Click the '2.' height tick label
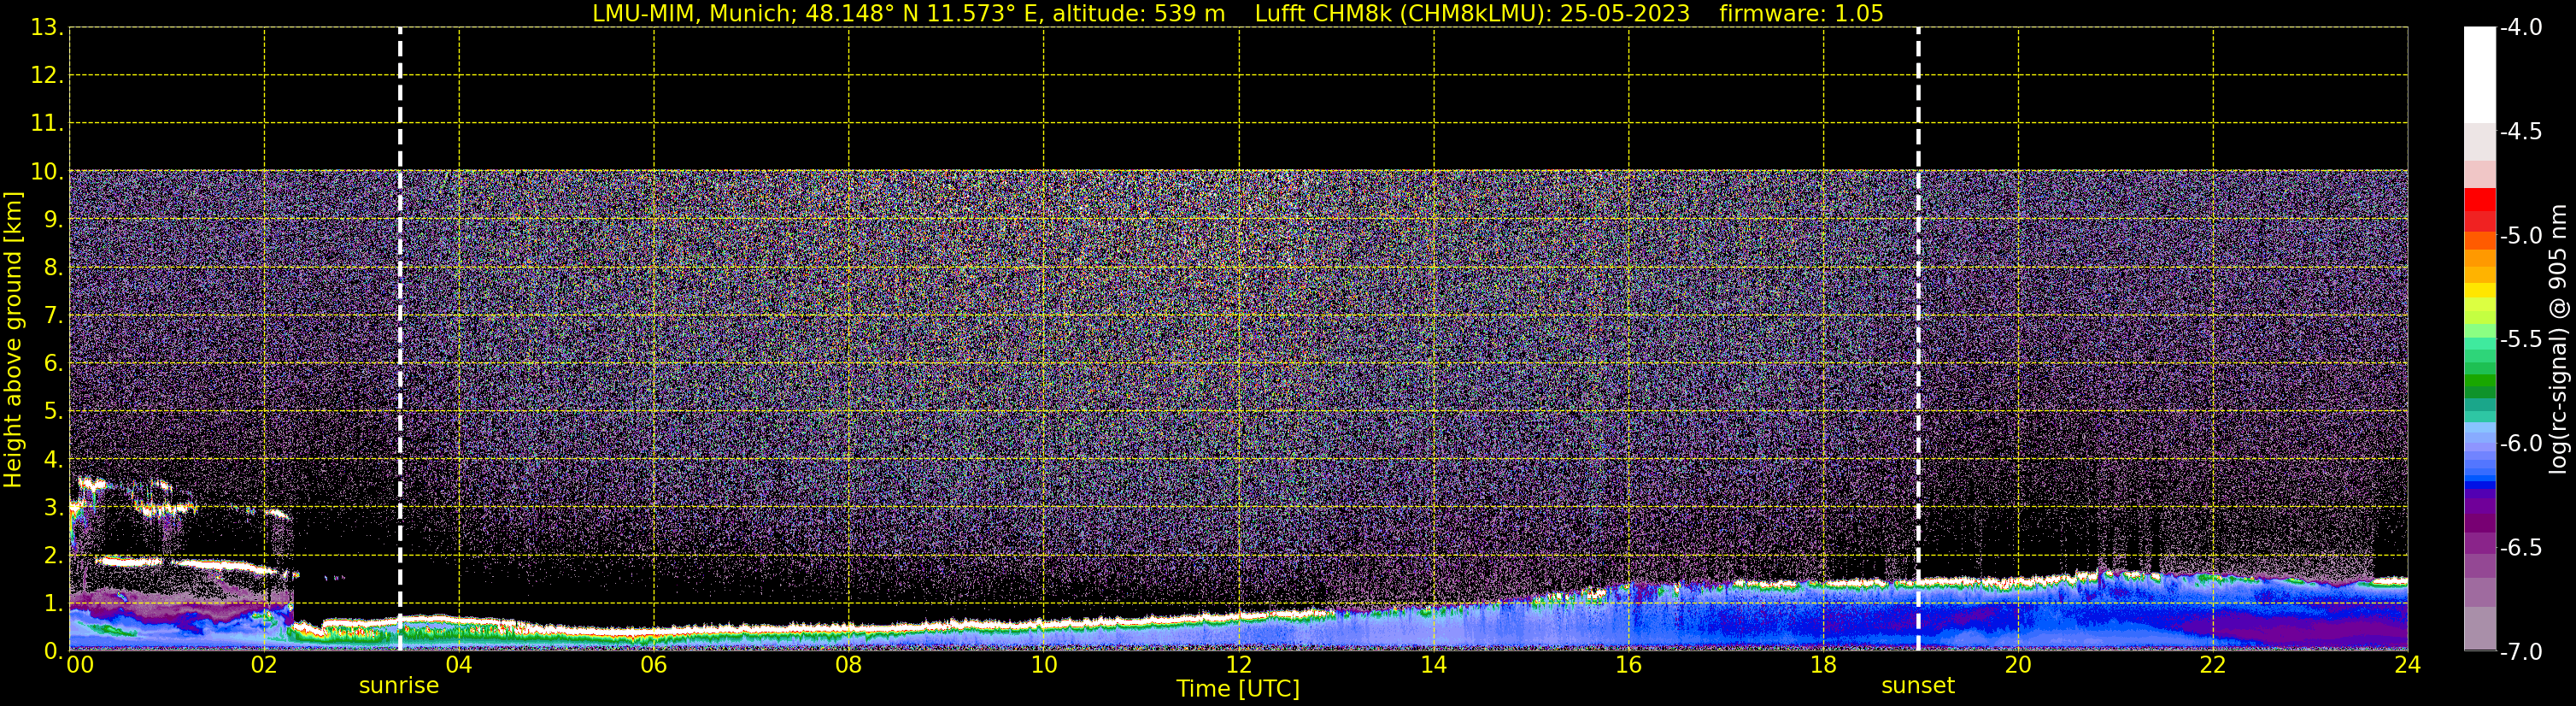 click(53, 555)
